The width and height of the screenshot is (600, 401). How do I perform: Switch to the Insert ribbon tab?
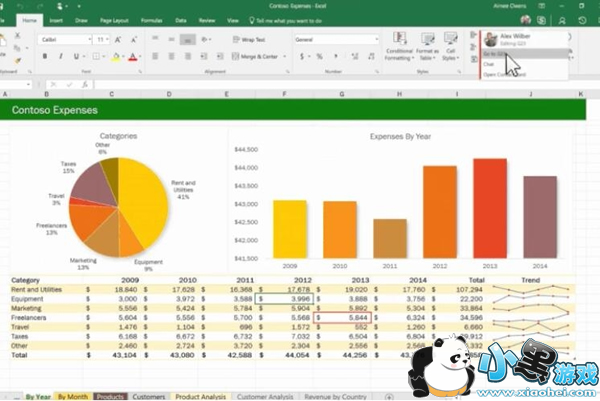coord(56,21)
